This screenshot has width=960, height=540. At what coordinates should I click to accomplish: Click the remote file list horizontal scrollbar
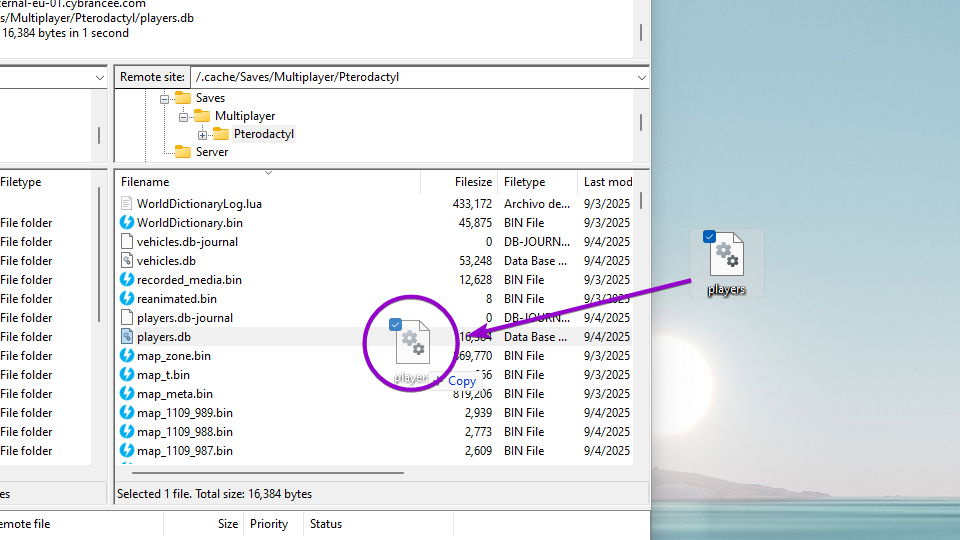tap(268, 473)
